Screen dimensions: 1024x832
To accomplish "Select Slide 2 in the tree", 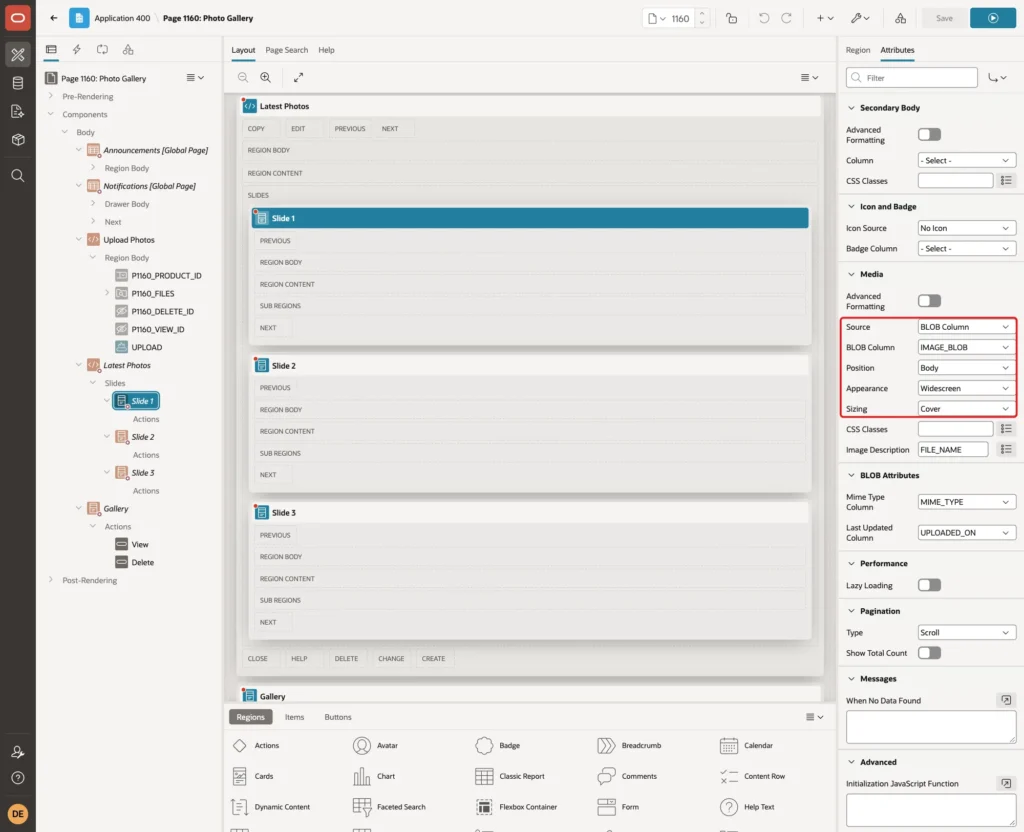I will coord(143,437).
